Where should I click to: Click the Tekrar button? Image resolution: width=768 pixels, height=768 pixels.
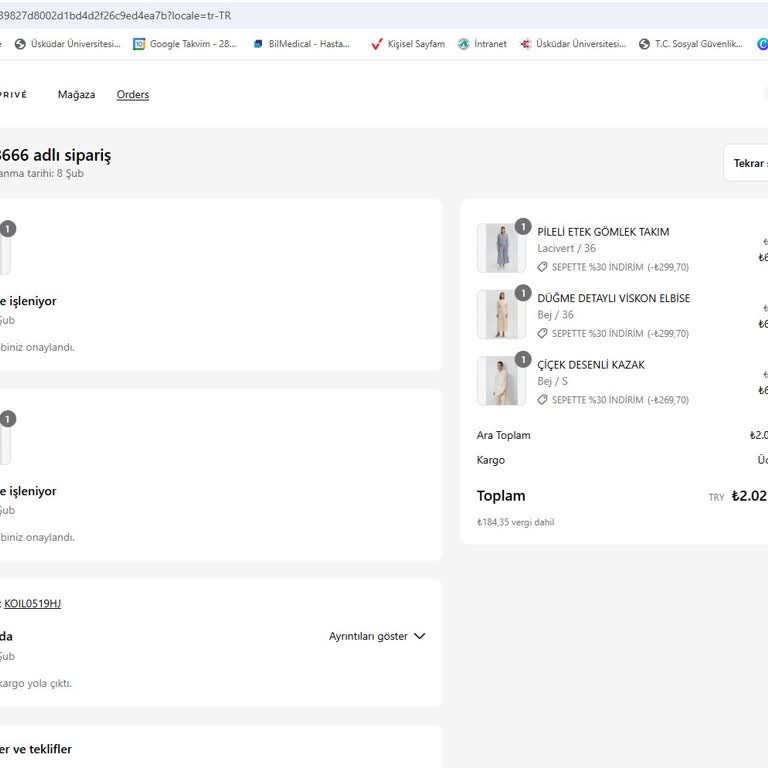coord(746,163)
